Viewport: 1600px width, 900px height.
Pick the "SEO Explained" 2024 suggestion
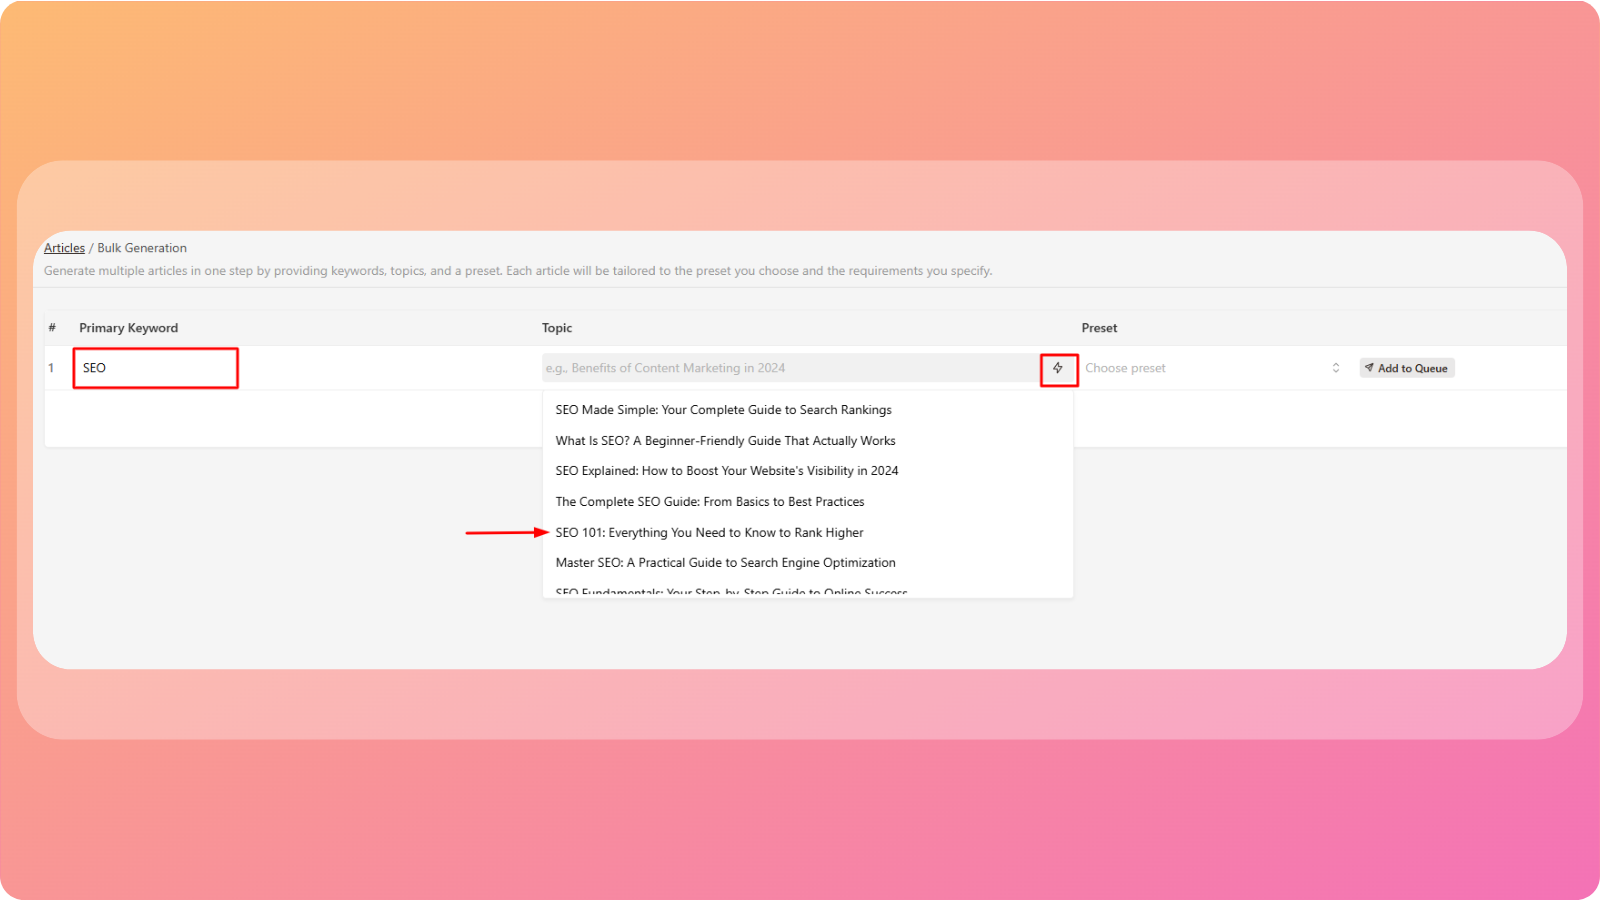pos(727,471)
